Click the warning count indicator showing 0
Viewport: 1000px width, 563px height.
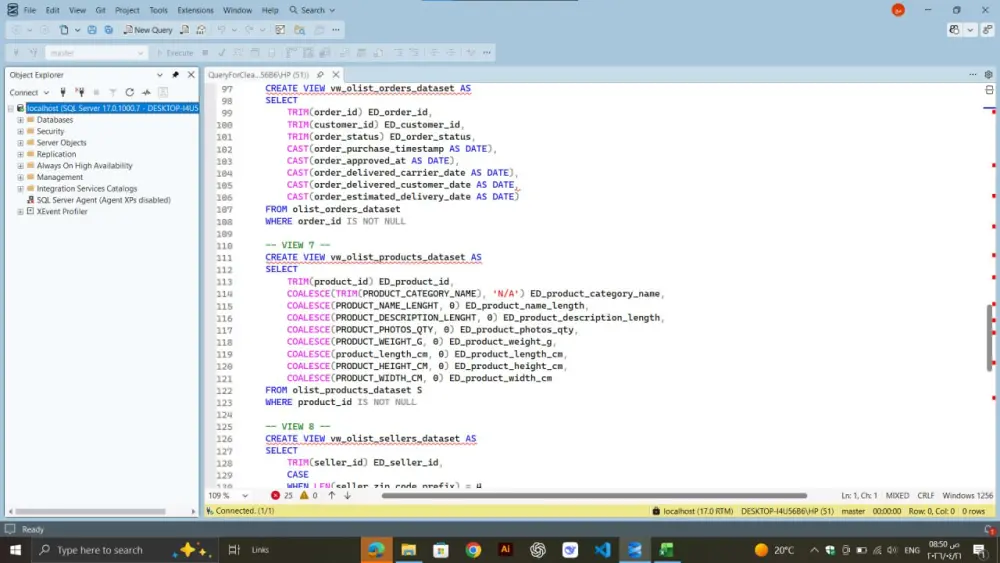[308, 495]
